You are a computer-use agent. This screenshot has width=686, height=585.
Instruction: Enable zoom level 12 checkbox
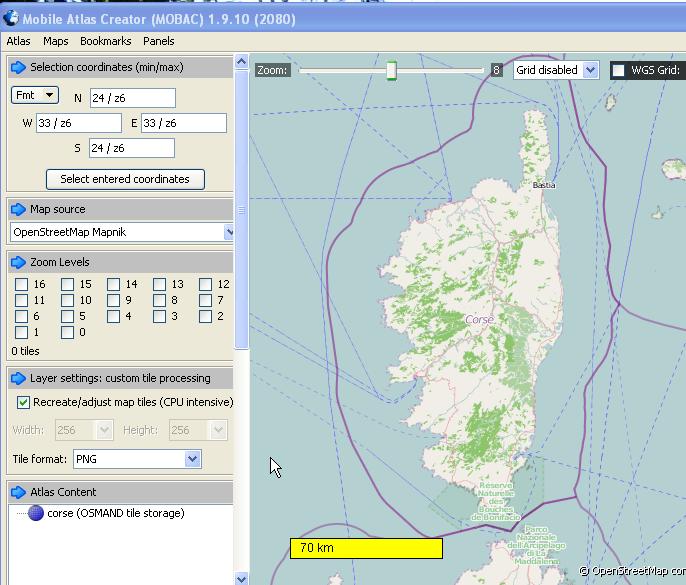click(205, 284)
